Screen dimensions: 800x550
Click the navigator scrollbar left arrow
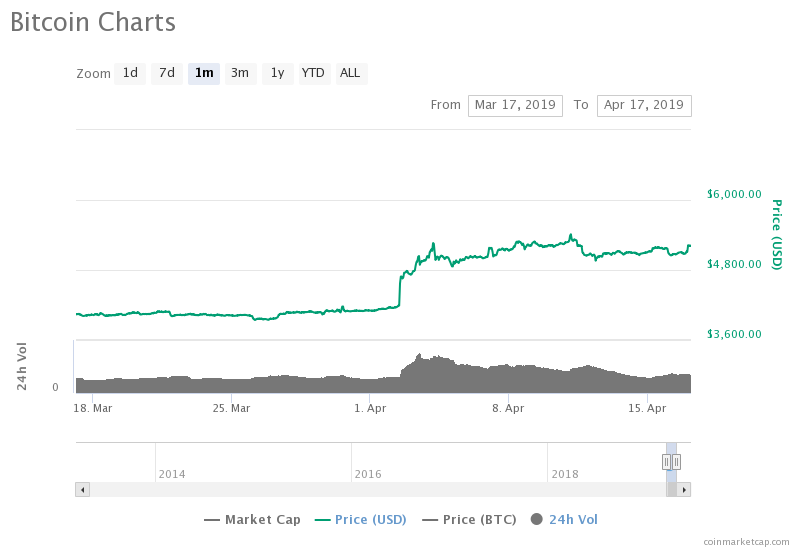tap(83, 490)
